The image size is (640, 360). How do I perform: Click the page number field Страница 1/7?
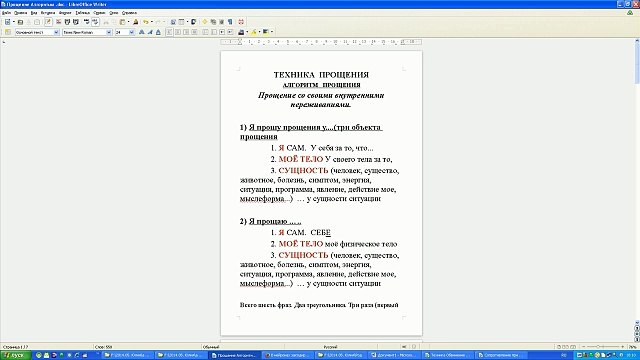(x=16, y=347)
